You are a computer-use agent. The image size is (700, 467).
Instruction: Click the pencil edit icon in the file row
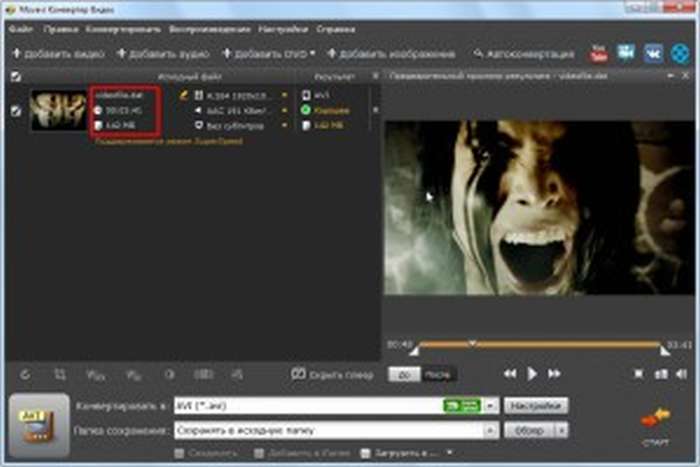click(183, 95)
